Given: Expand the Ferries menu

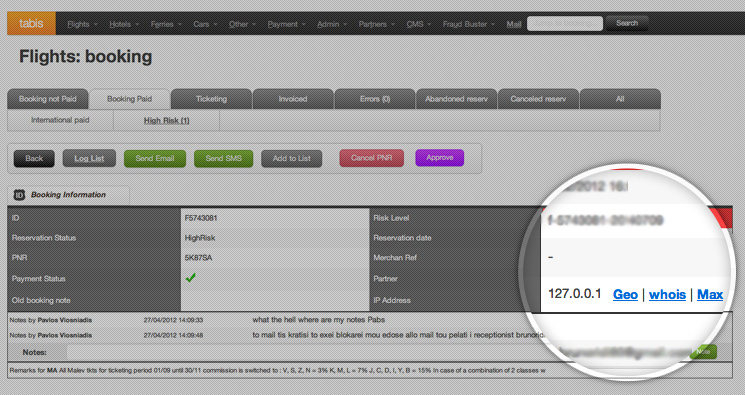Looking at the screenshot, I should [x=166, y=24].
